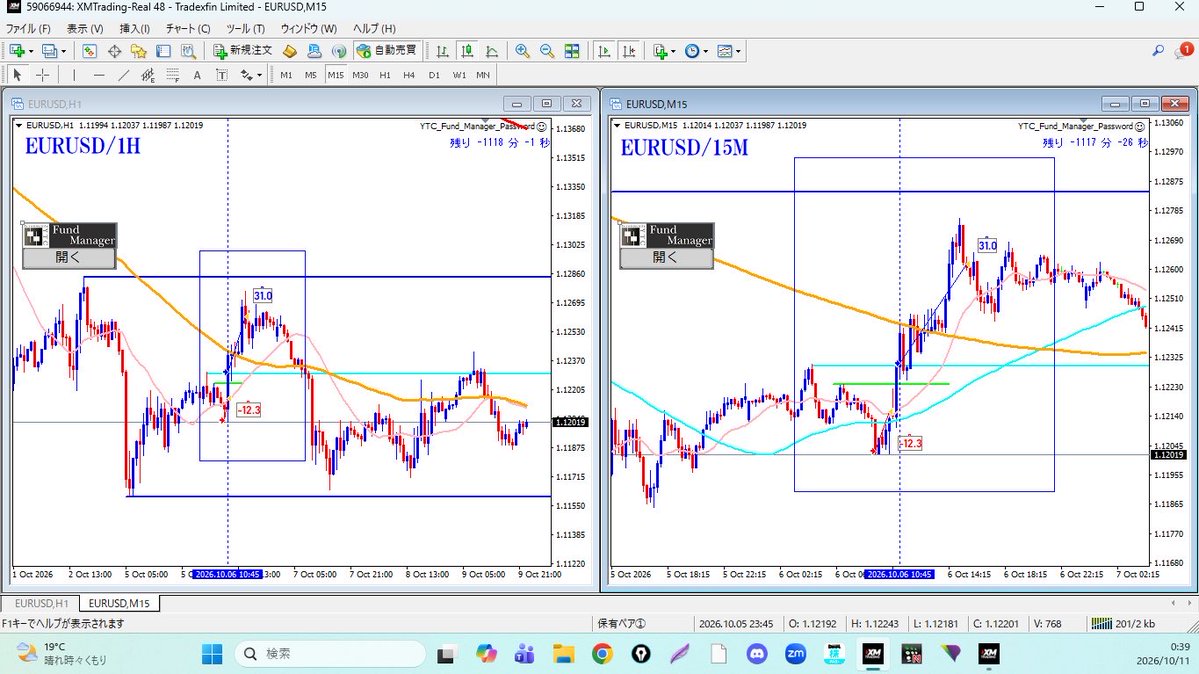Image resolution: width=1199 pixels, height=674 pixels.
Task: Select the Fibonacci retracement tool
Action: point(173,75)
